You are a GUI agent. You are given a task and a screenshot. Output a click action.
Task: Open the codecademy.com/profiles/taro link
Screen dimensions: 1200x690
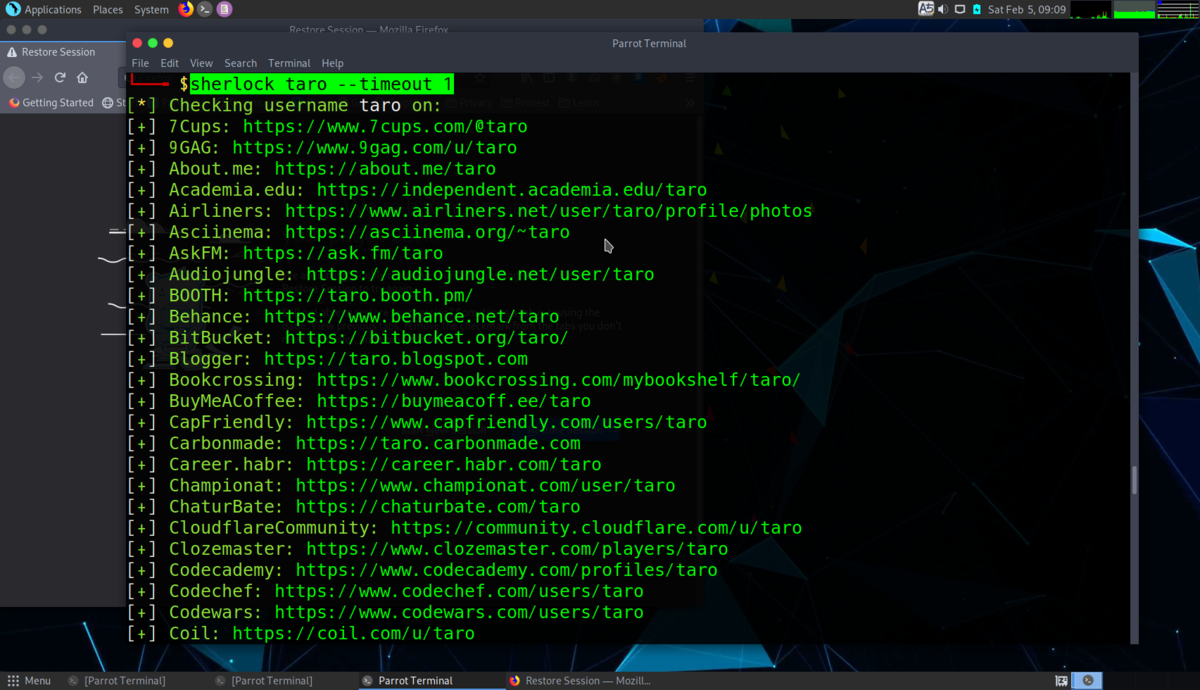(x=507, y=570)
